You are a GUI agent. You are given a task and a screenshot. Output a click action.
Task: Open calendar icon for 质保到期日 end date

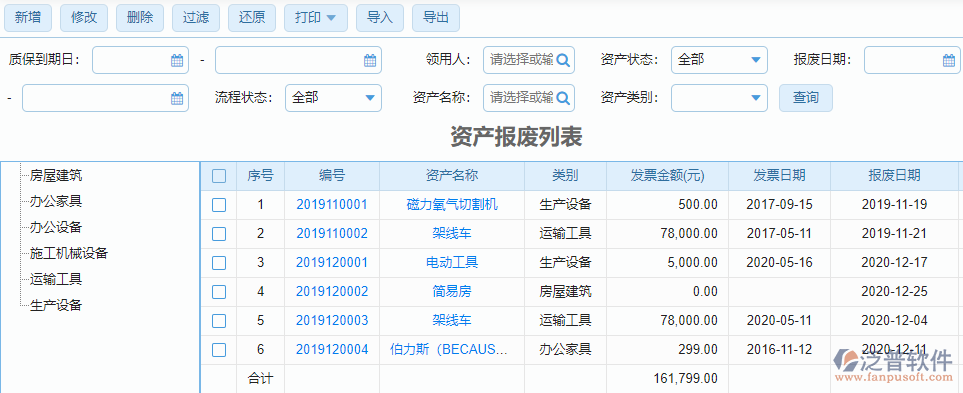pos(370,60)
